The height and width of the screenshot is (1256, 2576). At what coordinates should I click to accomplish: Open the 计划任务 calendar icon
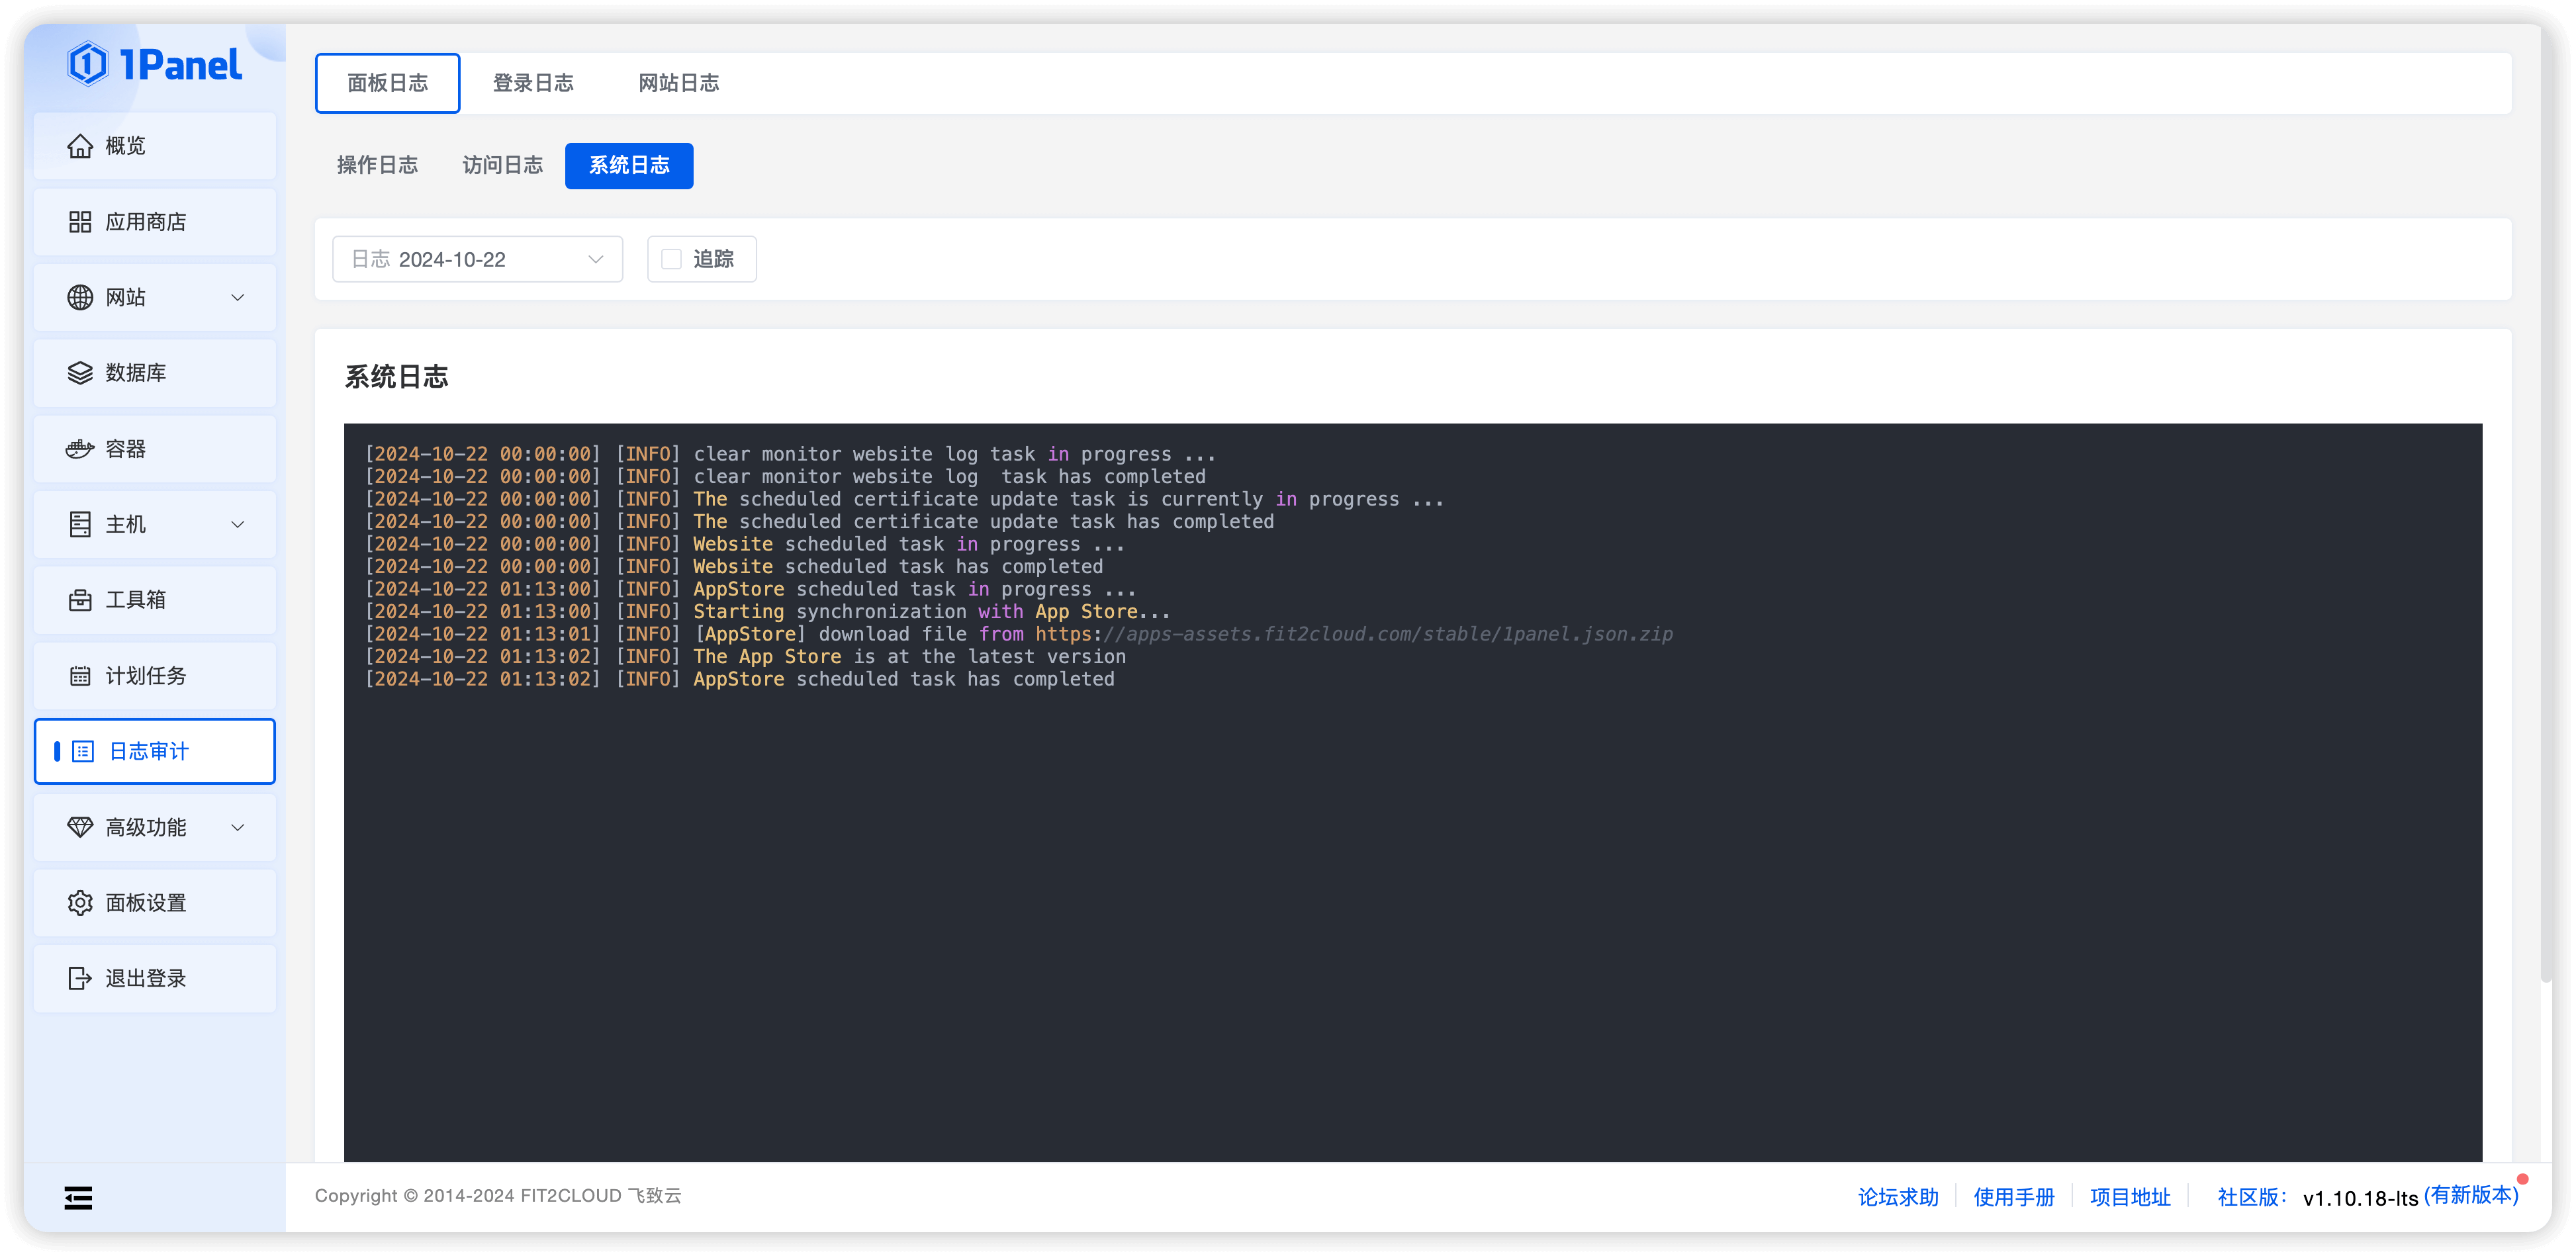80,676
